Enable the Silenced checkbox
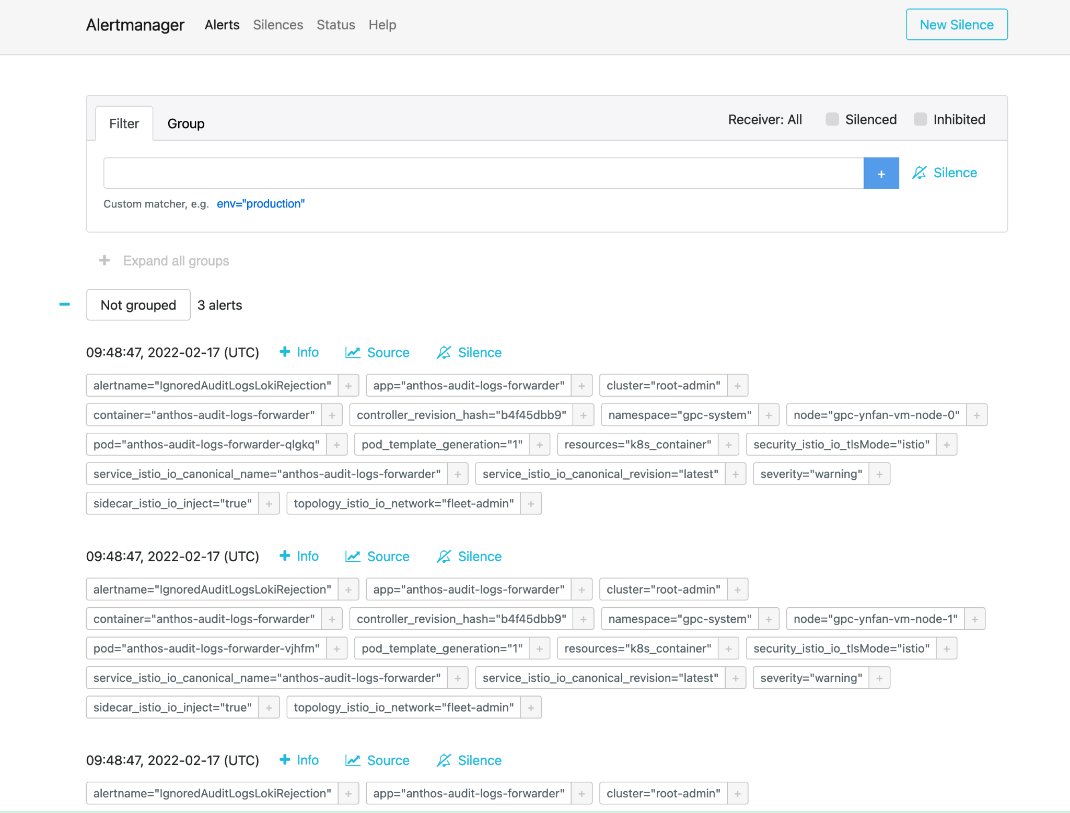This screenshot has width=1070, height=813. (832, 119)
